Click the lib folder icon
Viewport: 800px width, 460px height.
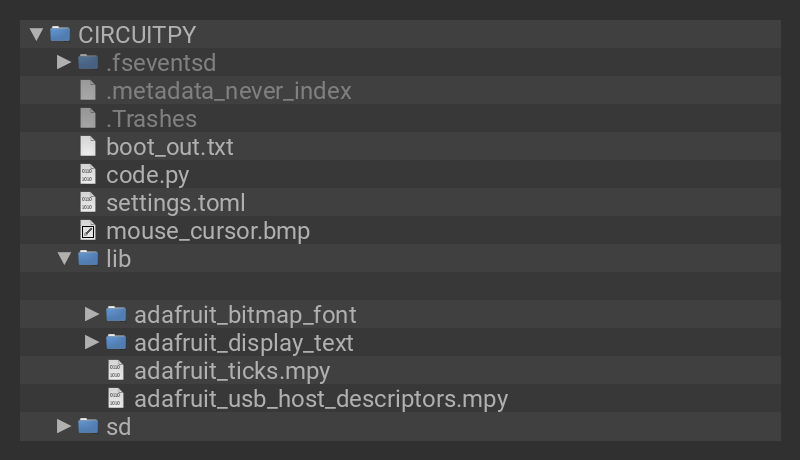(88, 258)
